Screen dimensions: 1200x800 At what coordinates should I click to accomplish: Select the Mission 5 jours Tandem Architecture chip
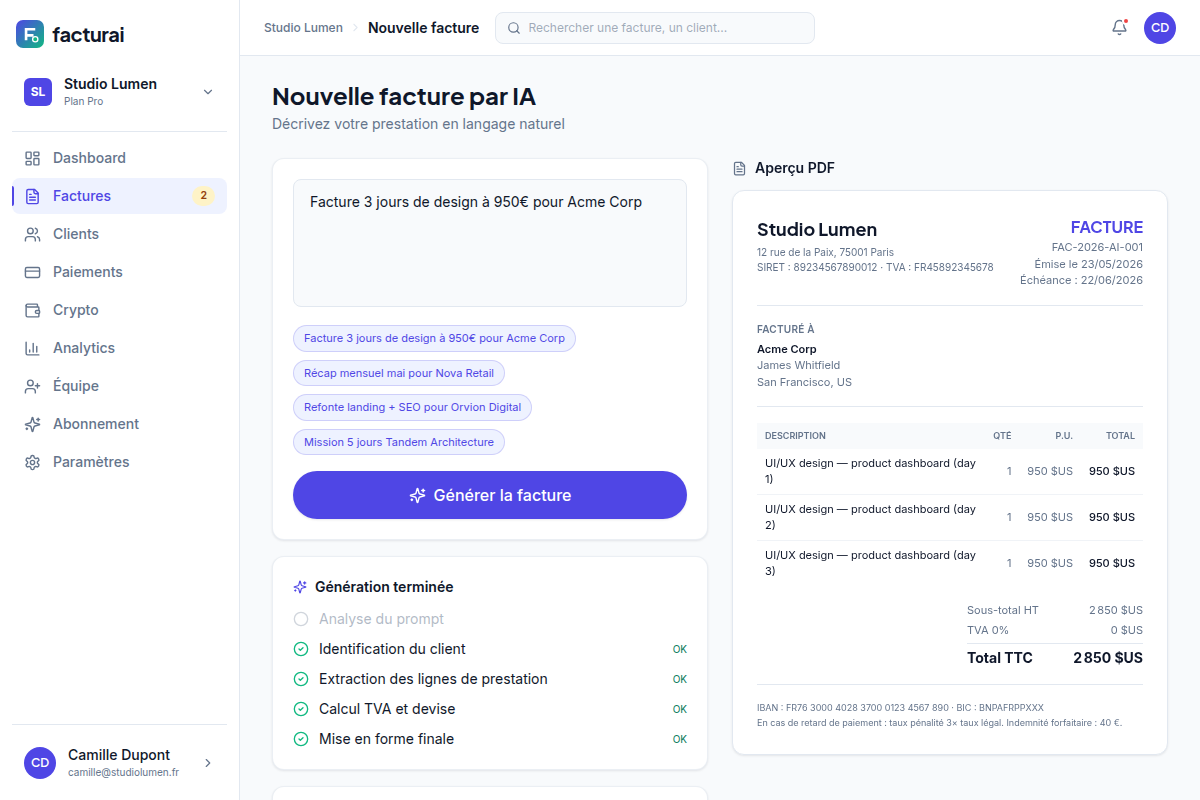click(x=399, y=442)
